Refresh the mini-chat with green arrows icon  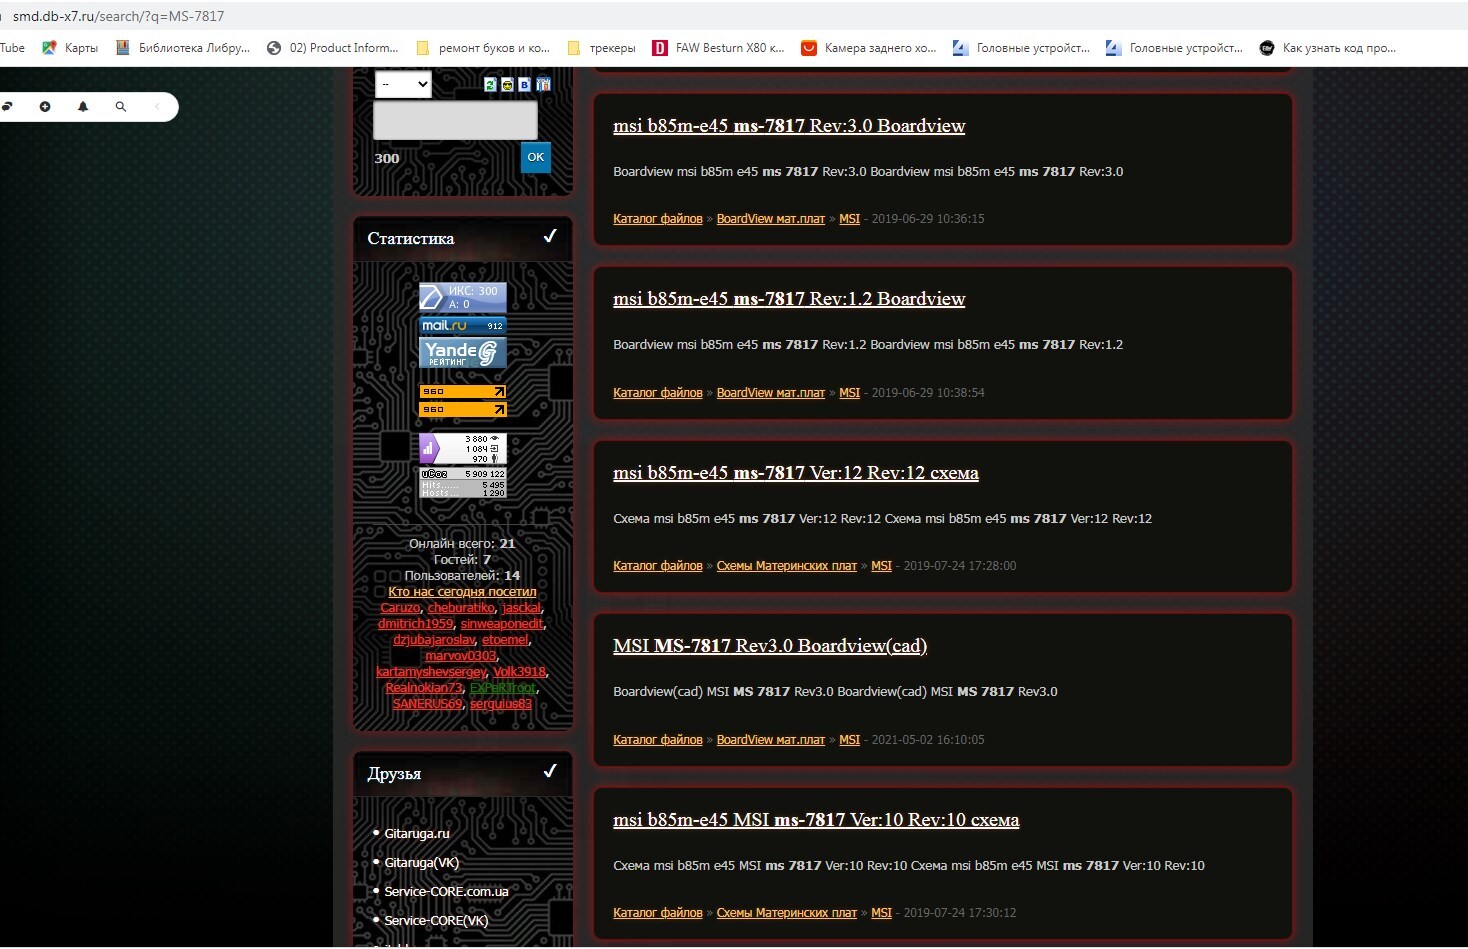[x=490, y=84]
